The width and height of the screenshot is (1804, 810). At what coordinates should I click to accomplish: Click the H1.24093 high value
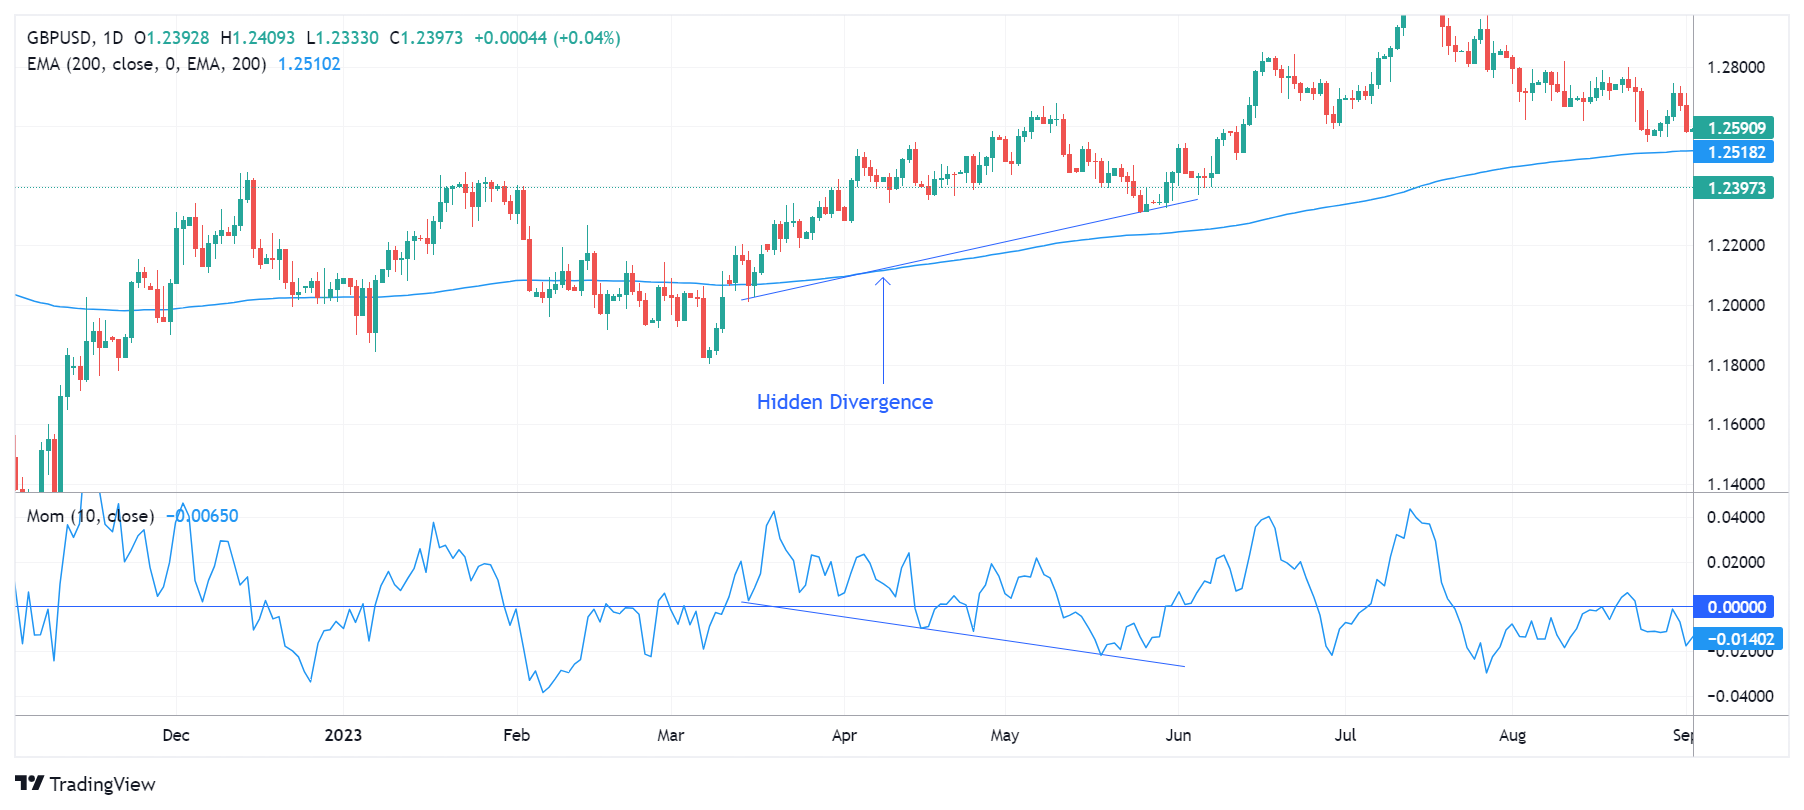coord(258,38)
